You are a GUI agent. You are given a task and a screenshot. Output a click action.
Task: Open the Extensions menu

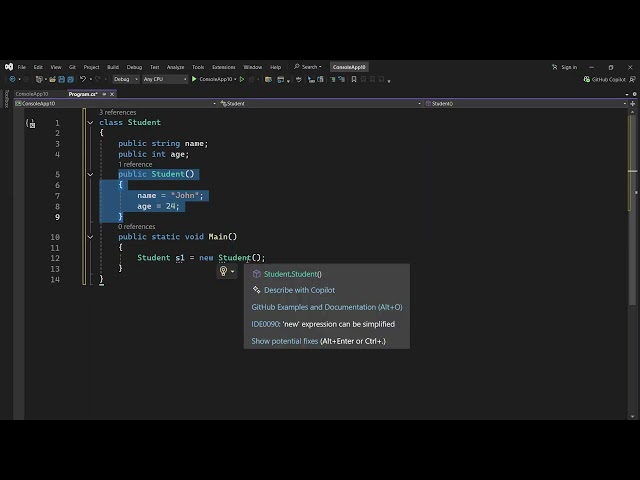coord(224,67)
